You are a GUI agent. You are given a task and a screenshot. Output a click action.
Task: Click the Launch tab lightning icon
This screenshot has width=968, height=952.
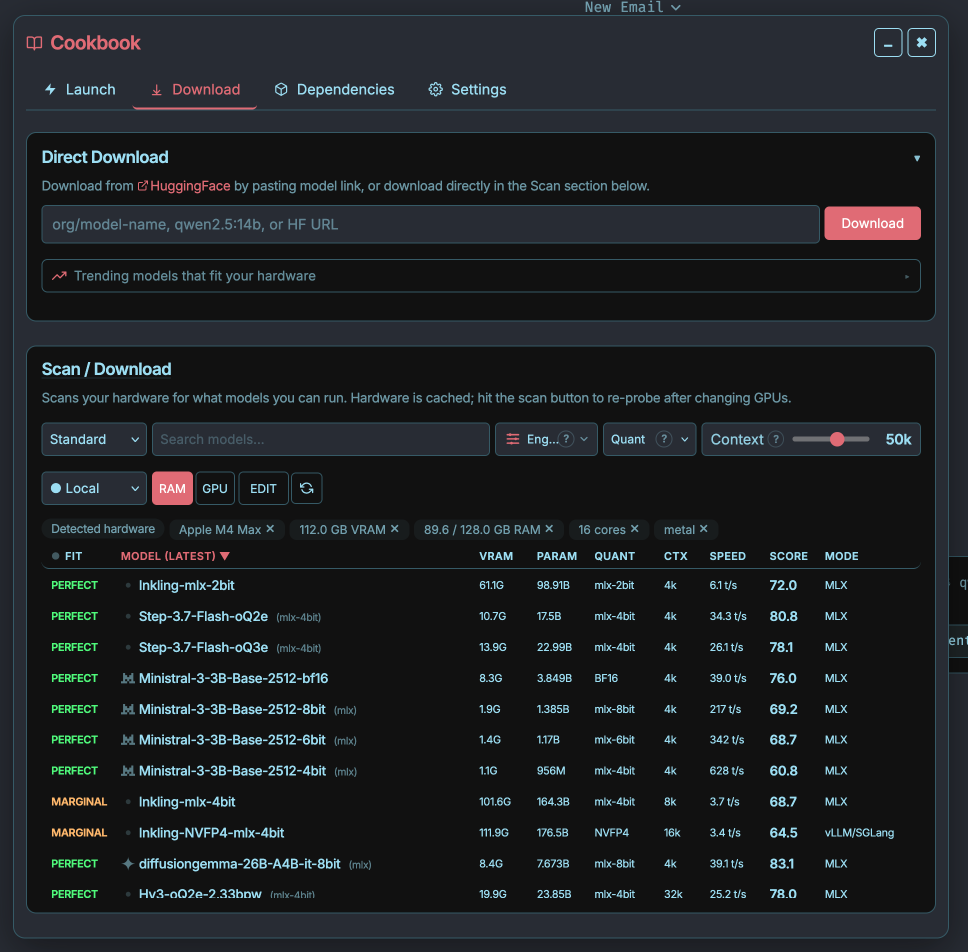click(x=51, y=90)
